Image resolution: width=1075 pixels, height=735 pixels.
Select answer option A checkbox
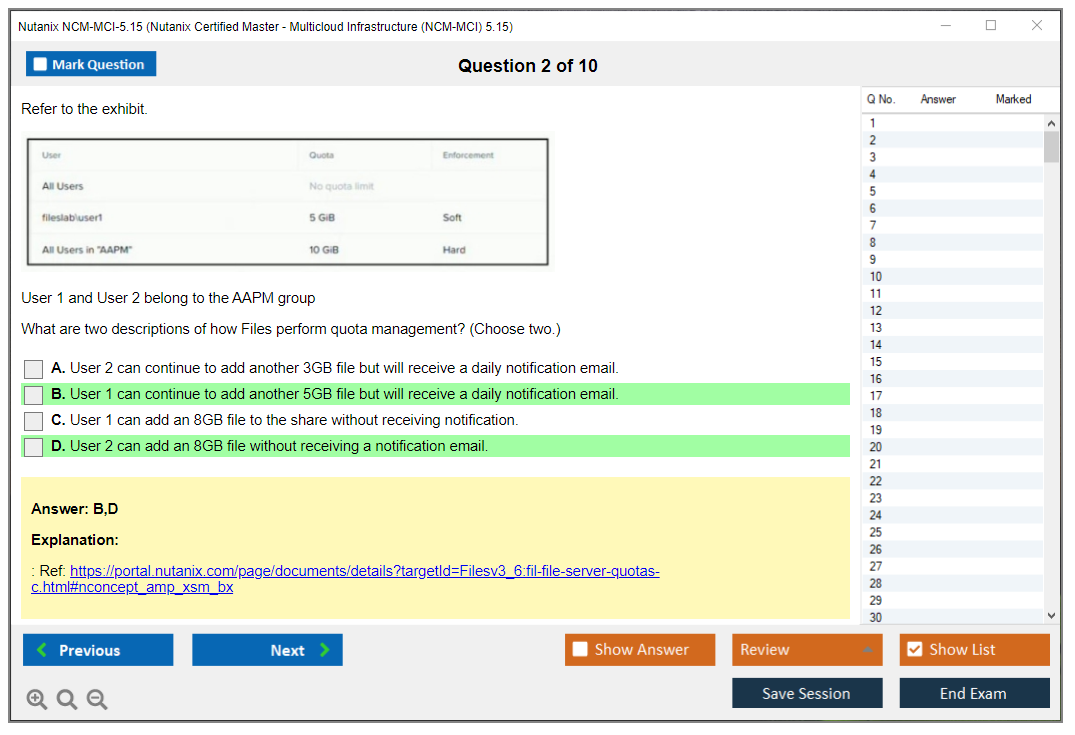(x=34, y=369)
